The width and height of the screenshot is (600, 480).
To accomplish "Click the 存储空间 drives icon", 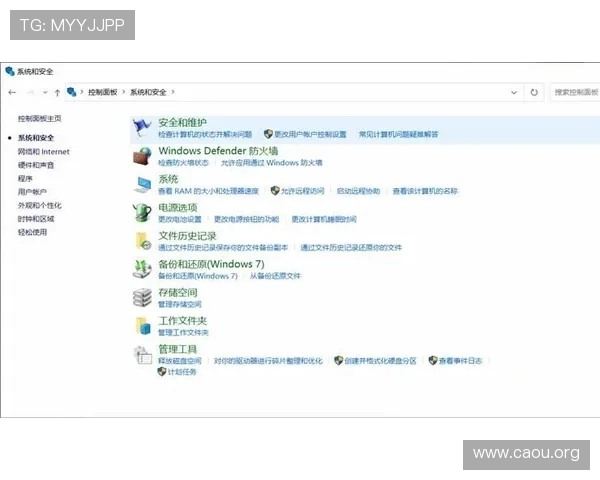I will 142,297.
